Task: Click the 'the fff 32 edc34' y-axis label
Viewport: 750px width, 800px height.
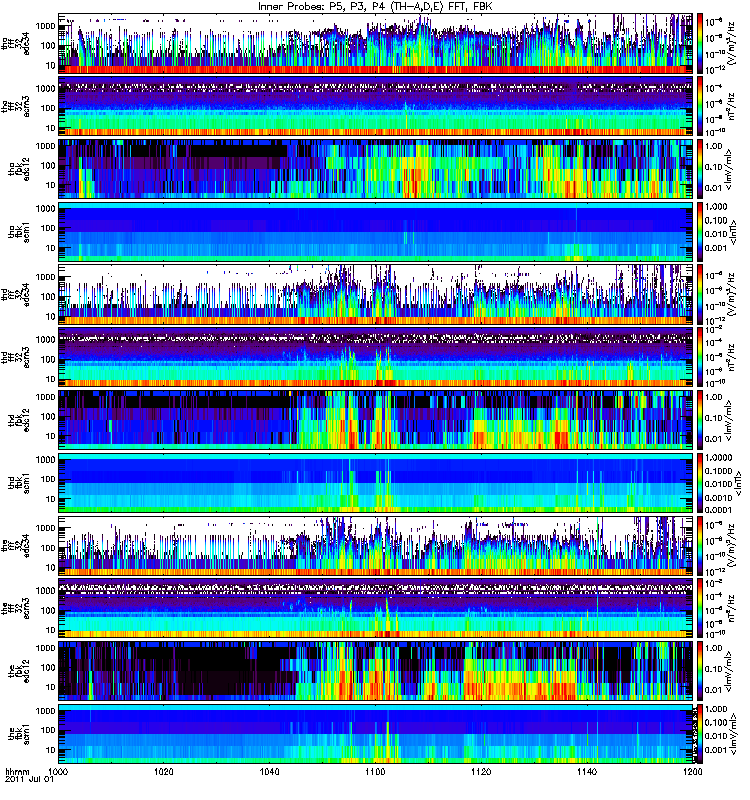Action: pyautogui.click(x=16, y=546)
